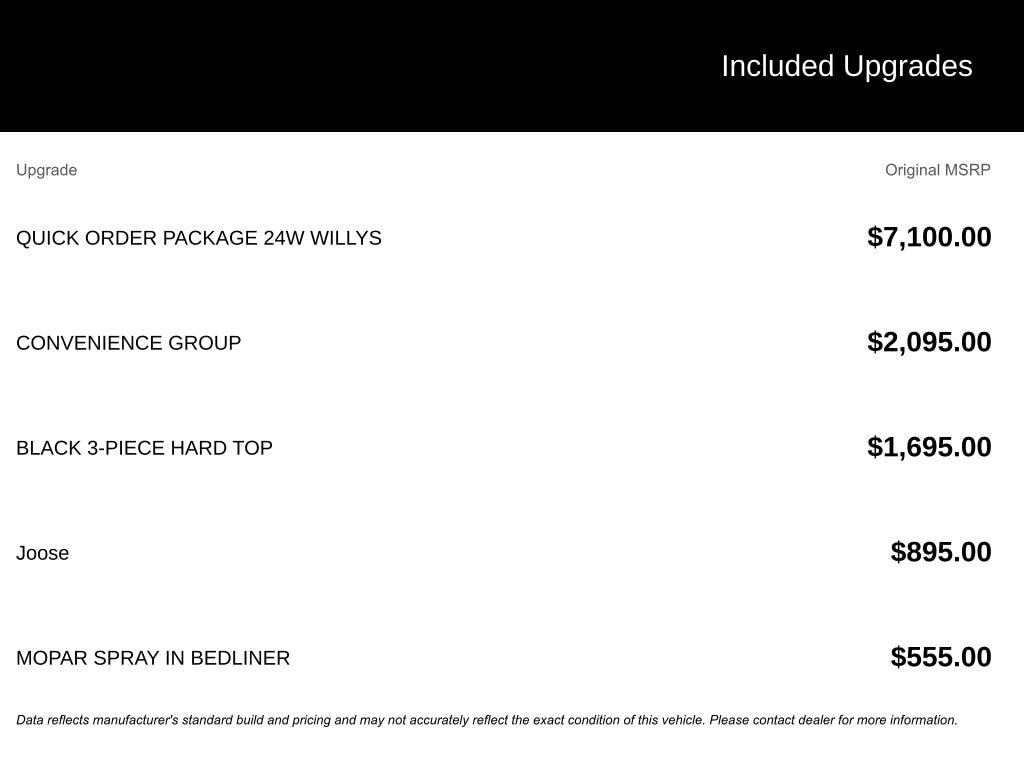Click the Original MSRP column header

pos(937,170)
